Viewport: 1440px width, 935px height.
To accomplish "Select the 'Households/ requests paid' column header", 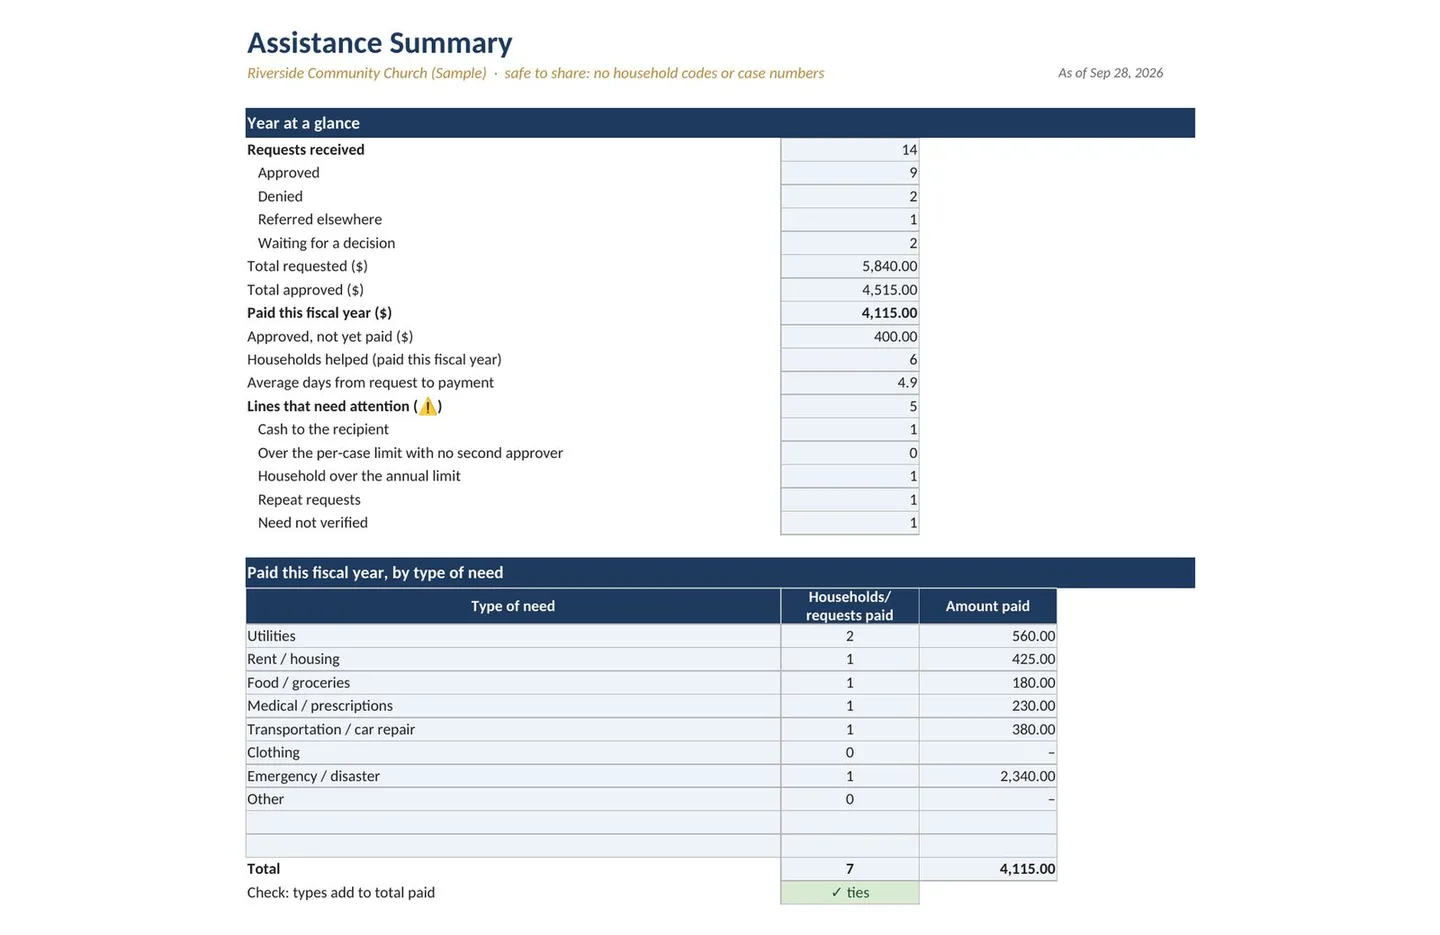I will click(x=850, y=606).
